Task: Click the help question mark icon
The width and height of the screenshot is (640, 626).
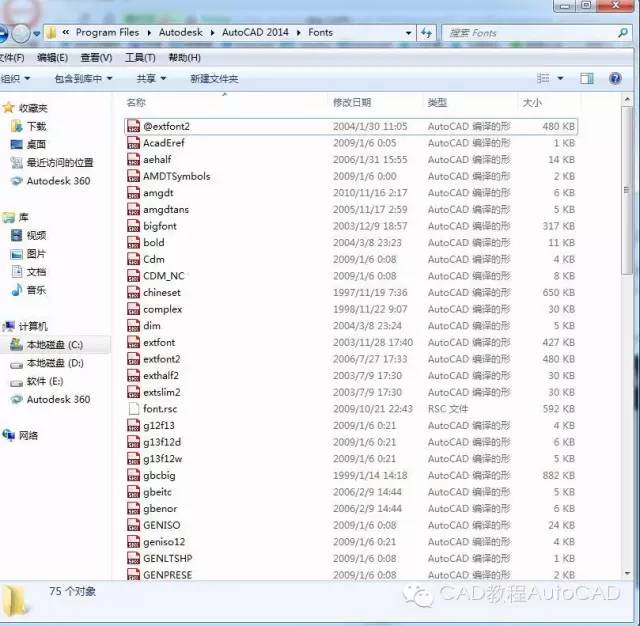Action: point(615,78)
